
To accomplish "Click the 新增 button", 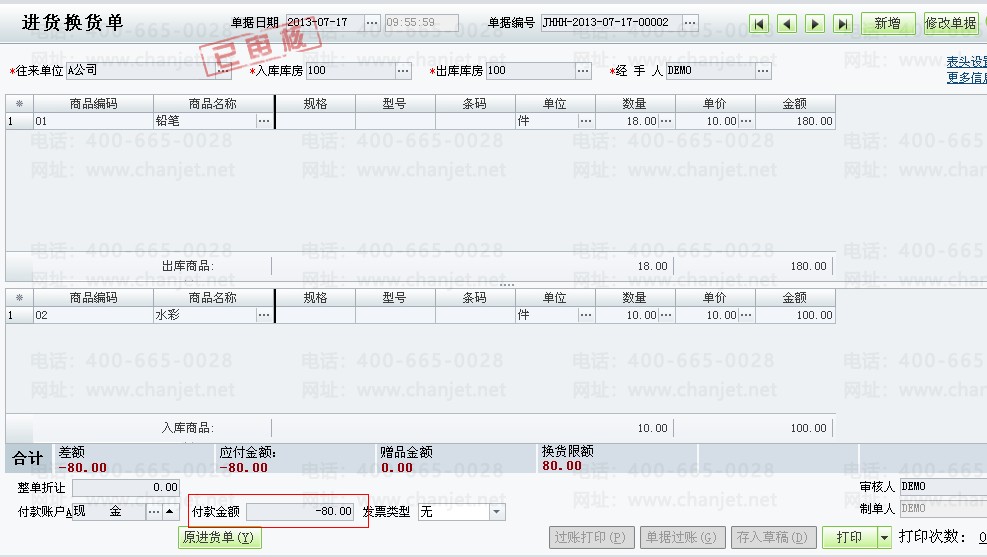I will click(x=888, y=24).
